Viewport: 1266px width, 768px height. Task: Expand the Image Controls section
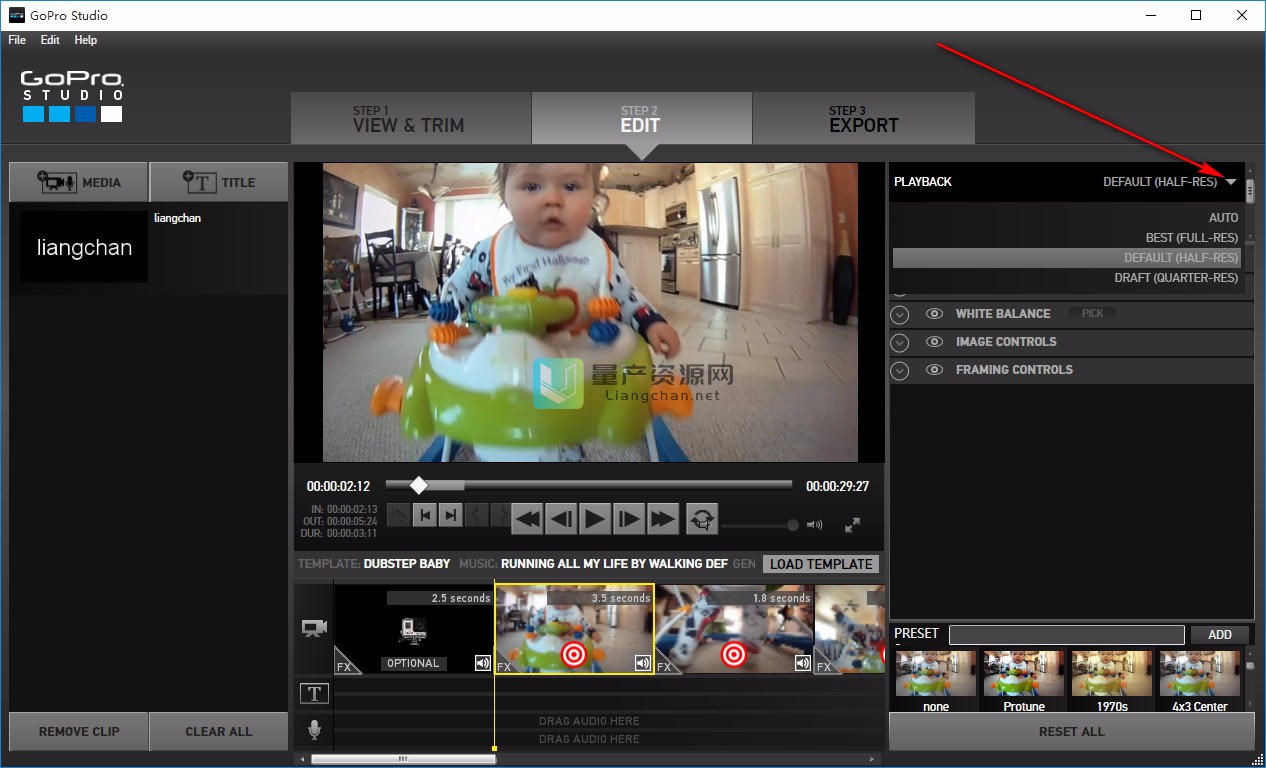pyautogui.click(x=900, y=343)
